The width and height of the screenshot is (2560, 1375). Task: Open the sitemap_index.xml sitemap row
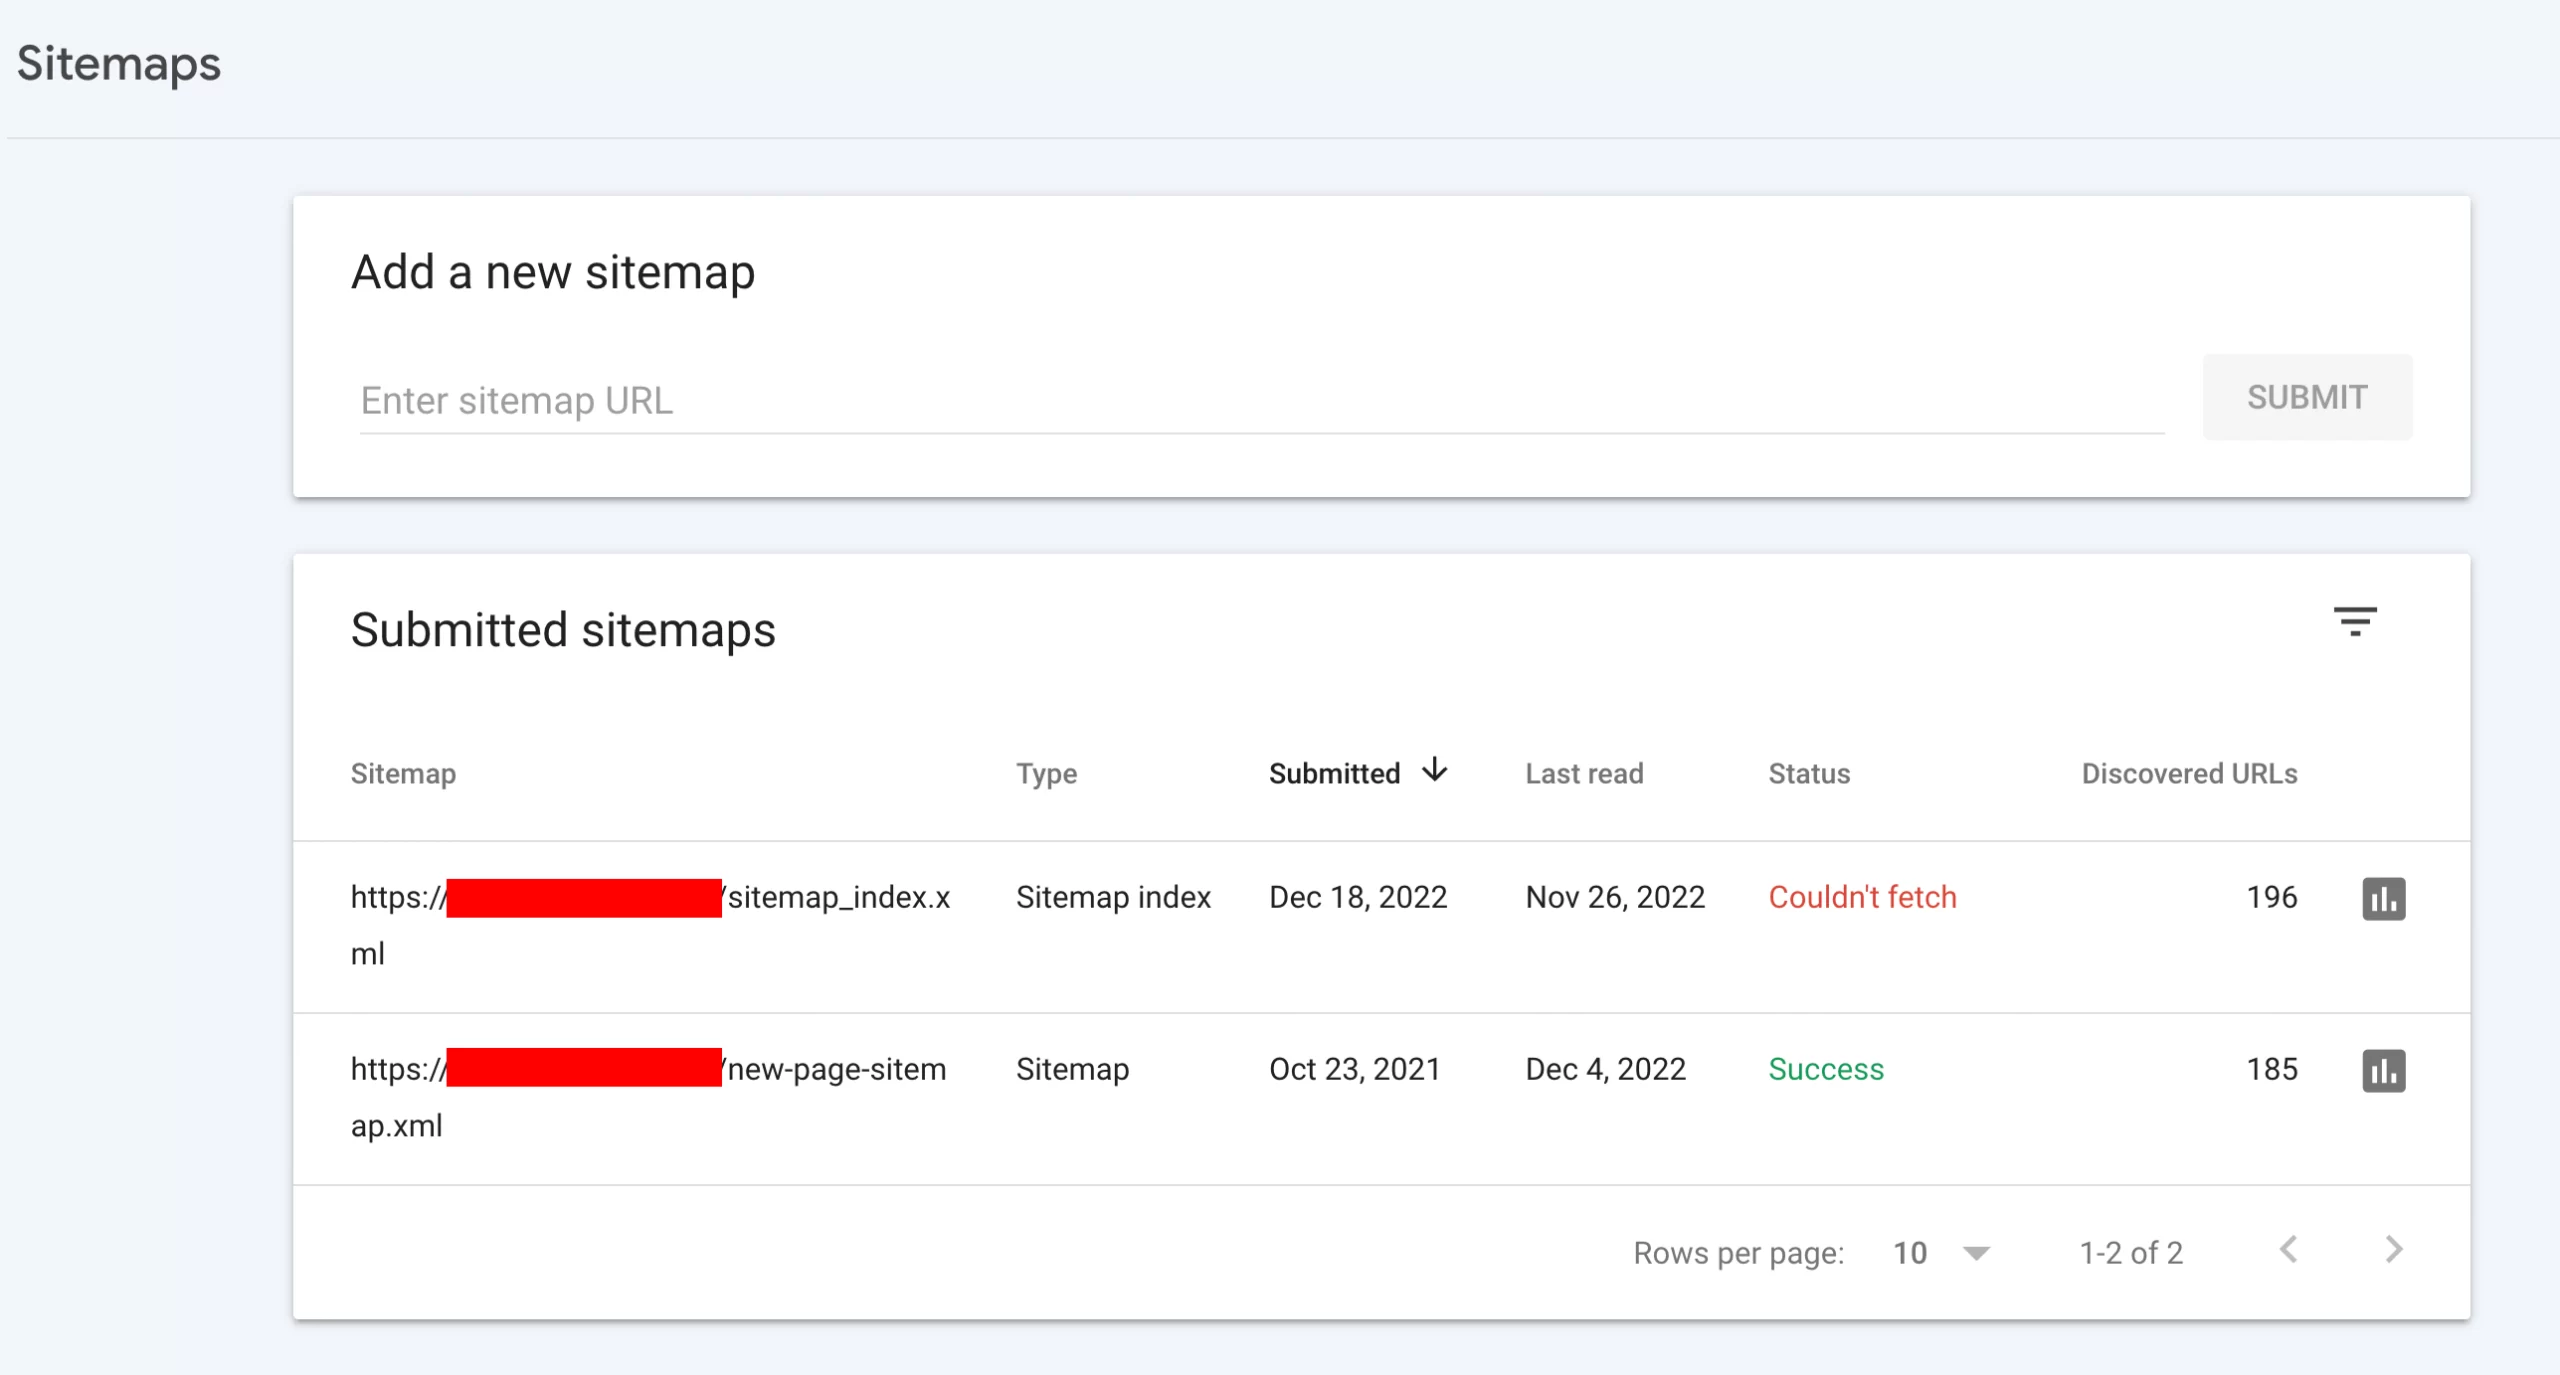(838, 898)
